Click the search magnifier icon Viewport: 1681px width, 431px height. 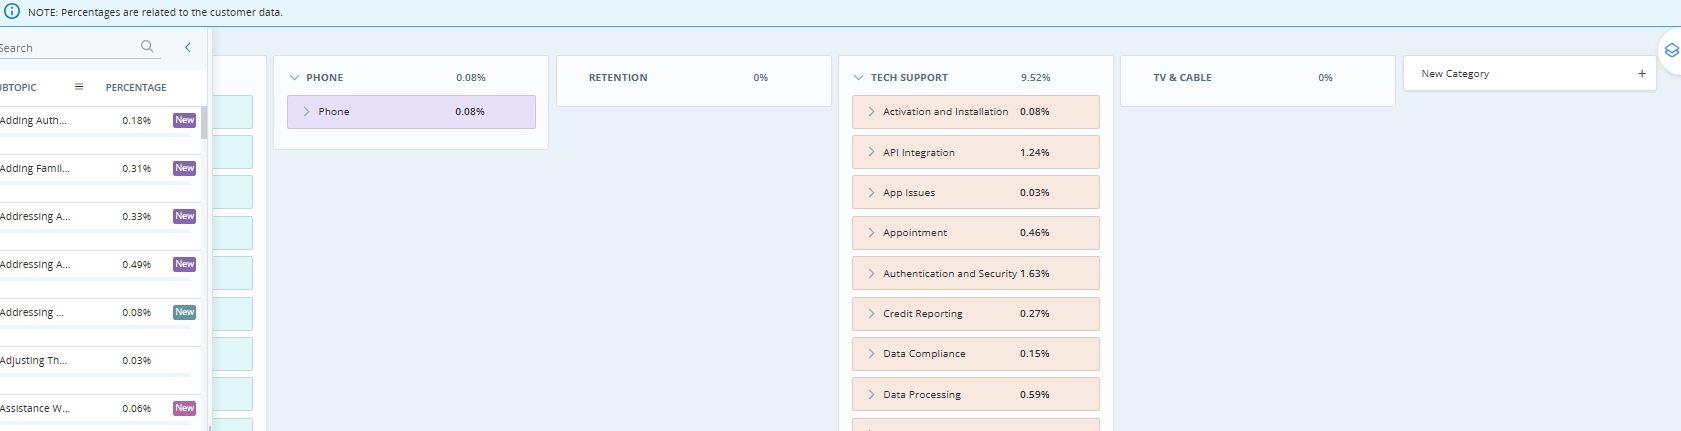coord(147,46)
